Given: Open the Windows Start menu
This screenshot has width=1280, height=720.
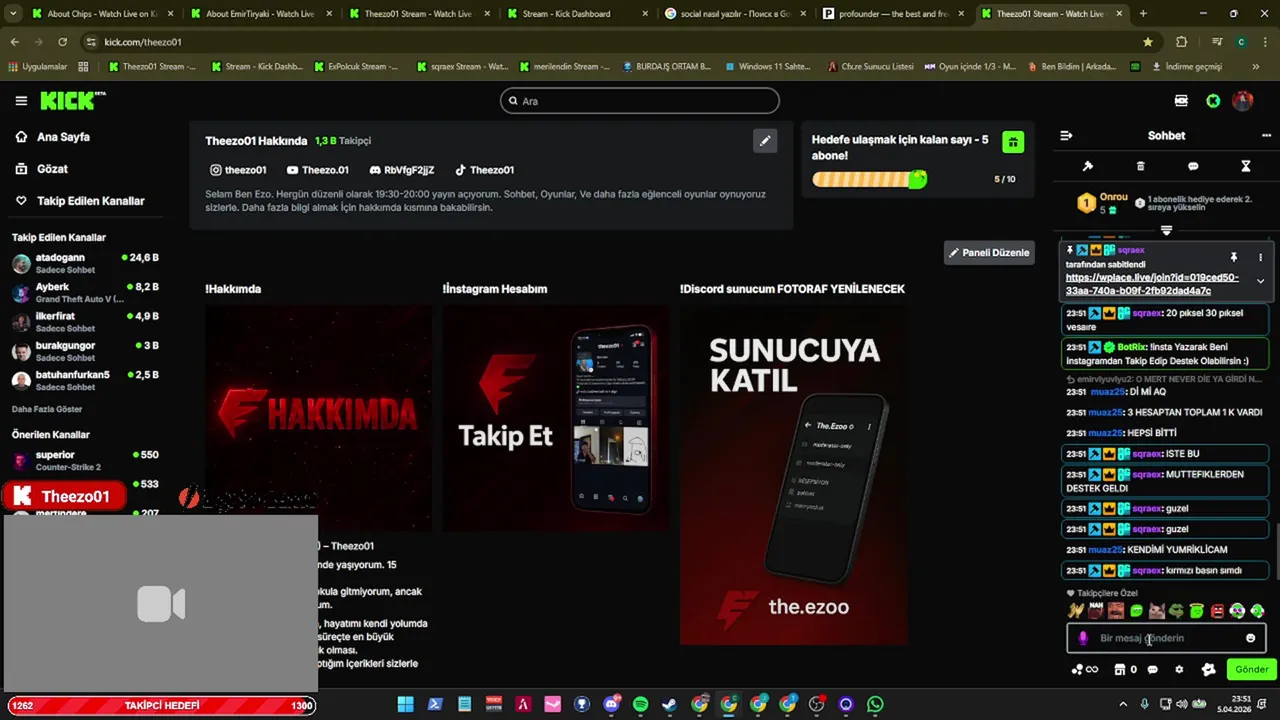Looking at the screenshot, I should click(x=406, y=705).
